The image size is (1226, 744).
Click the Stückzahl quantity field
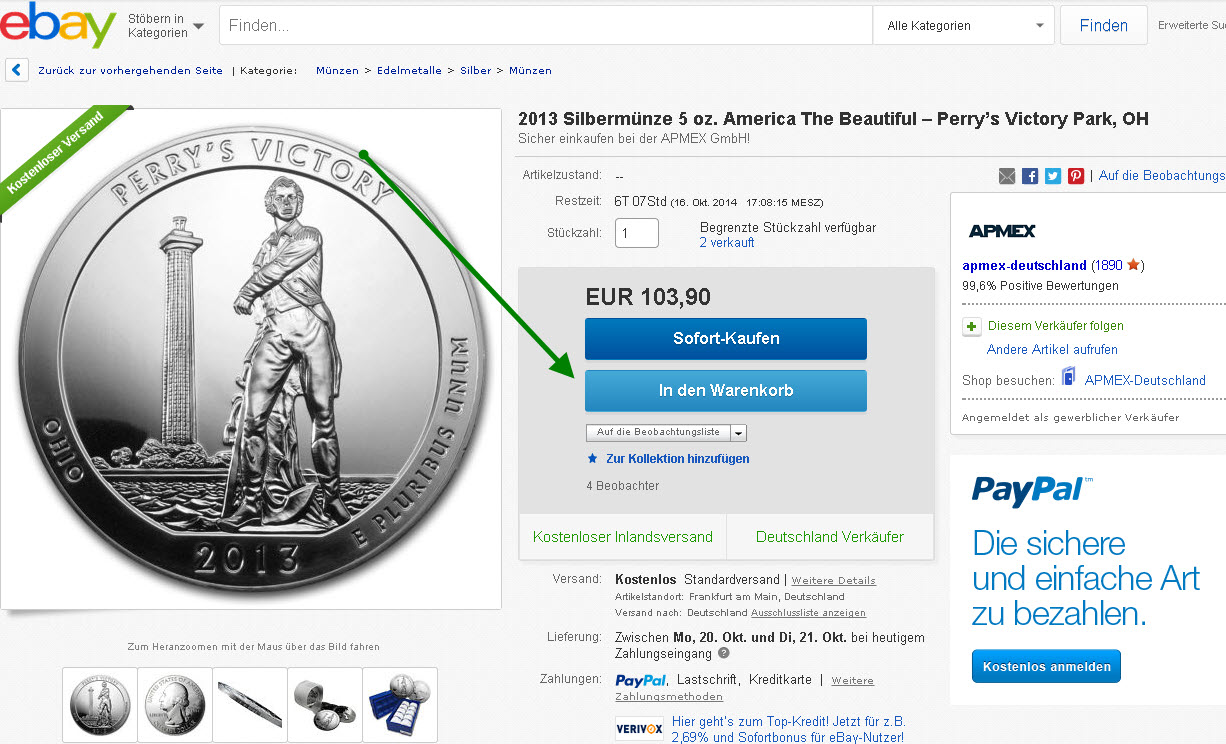[x=637, y=233]
